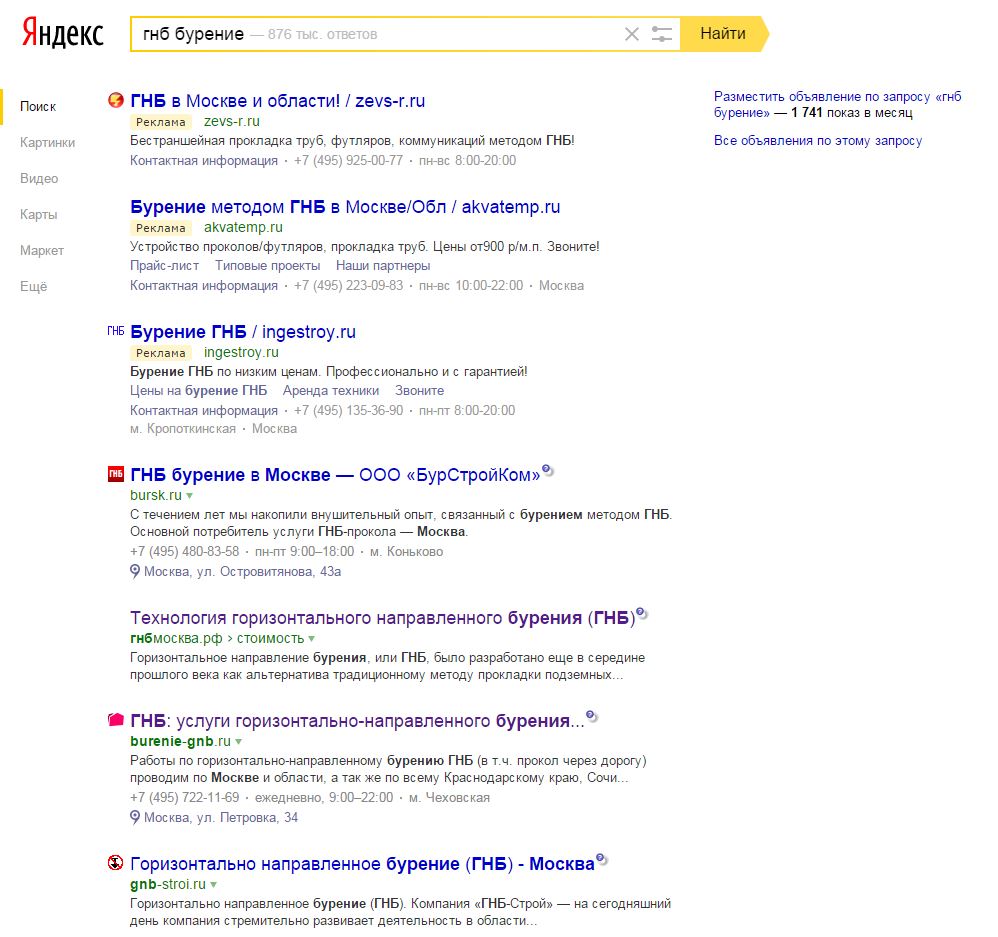Image resolution: width=998 pixels, height=937 pixels.
Task: Expand dropdown arrow next to bursk.ru
Action: coord(189,495)
